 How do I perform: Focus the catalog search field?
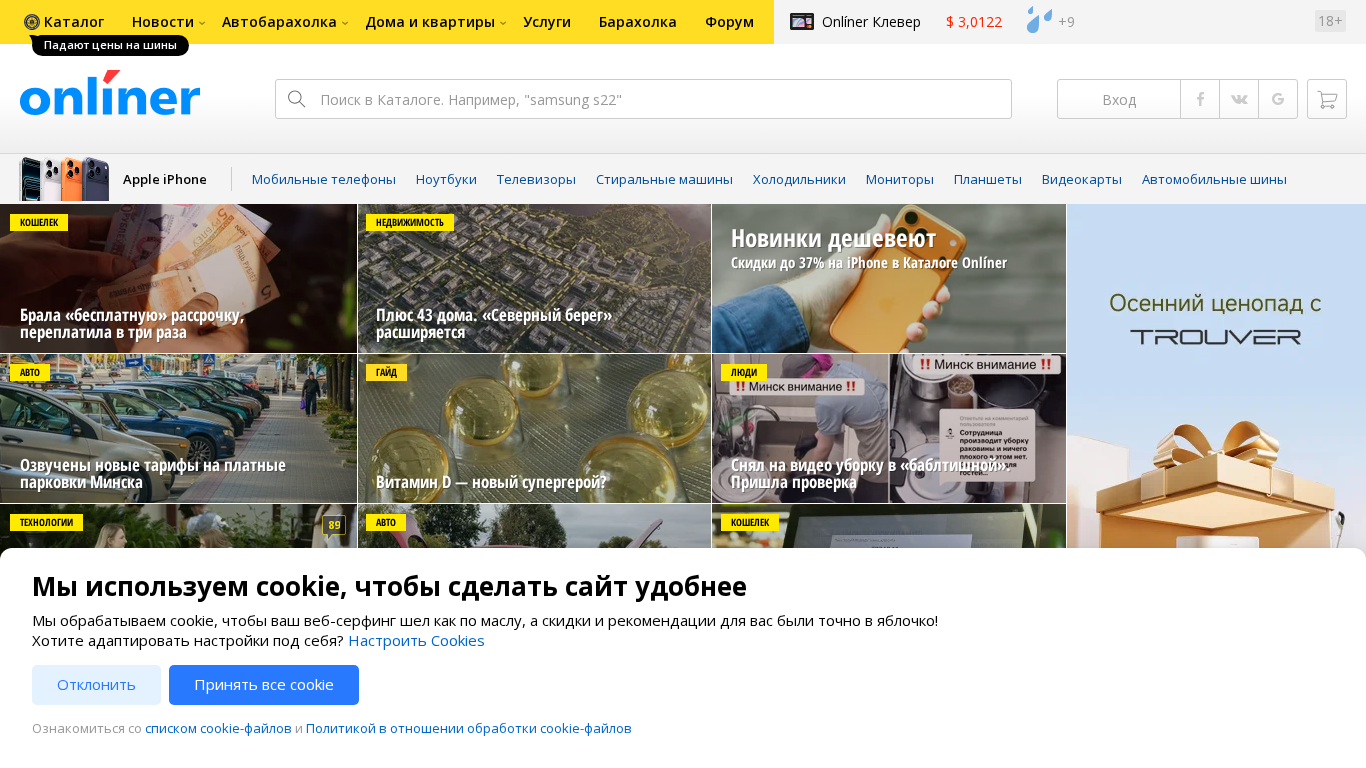pos(643,99)
